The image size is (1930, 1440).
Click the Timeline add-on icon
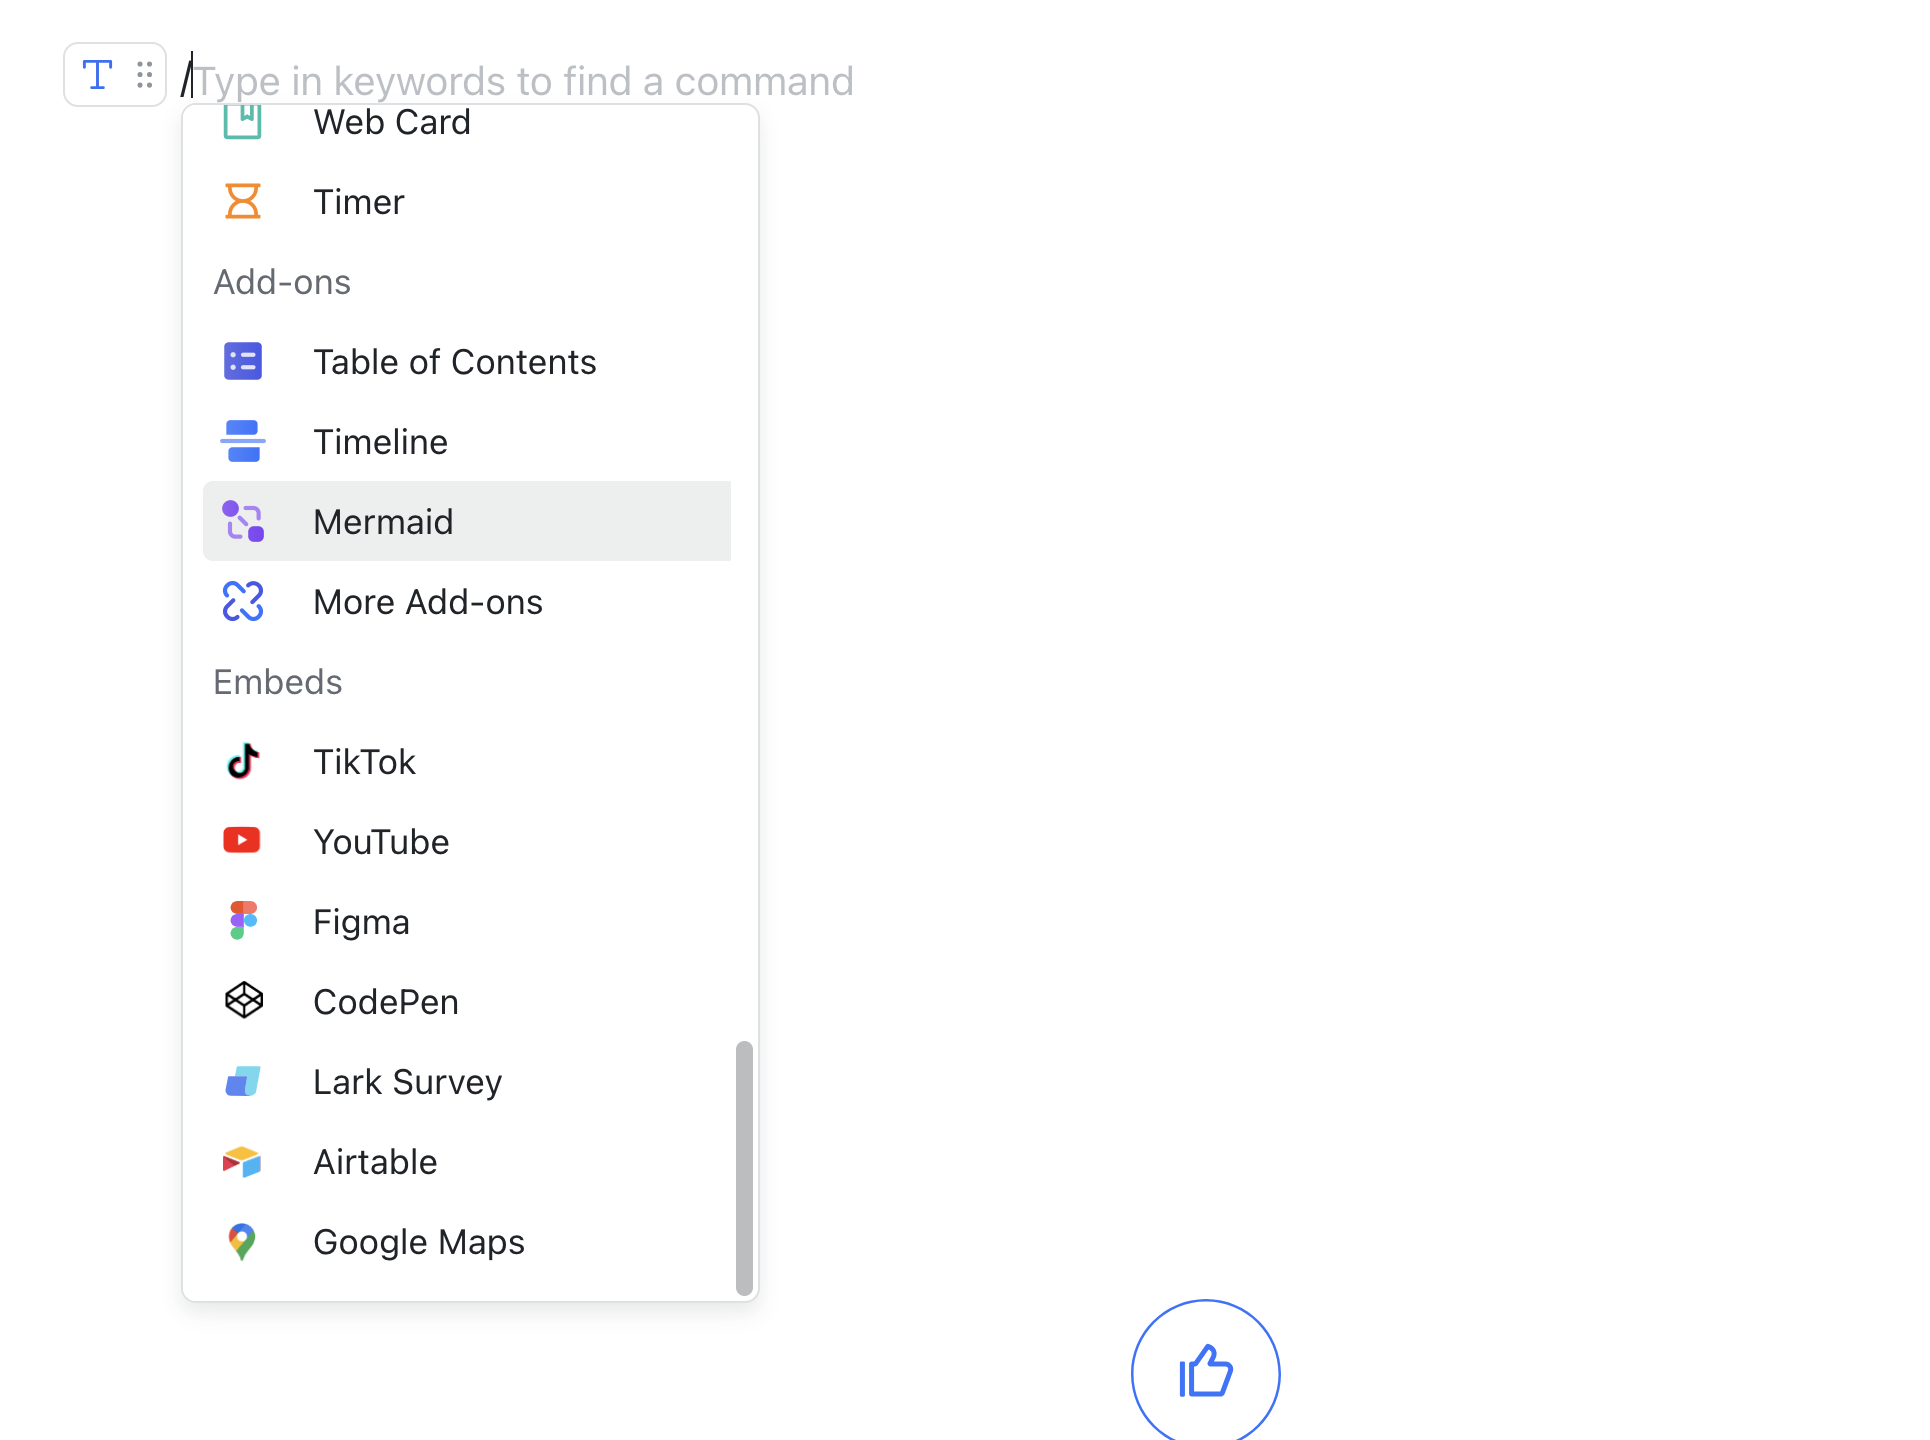[x=242, y=441]
